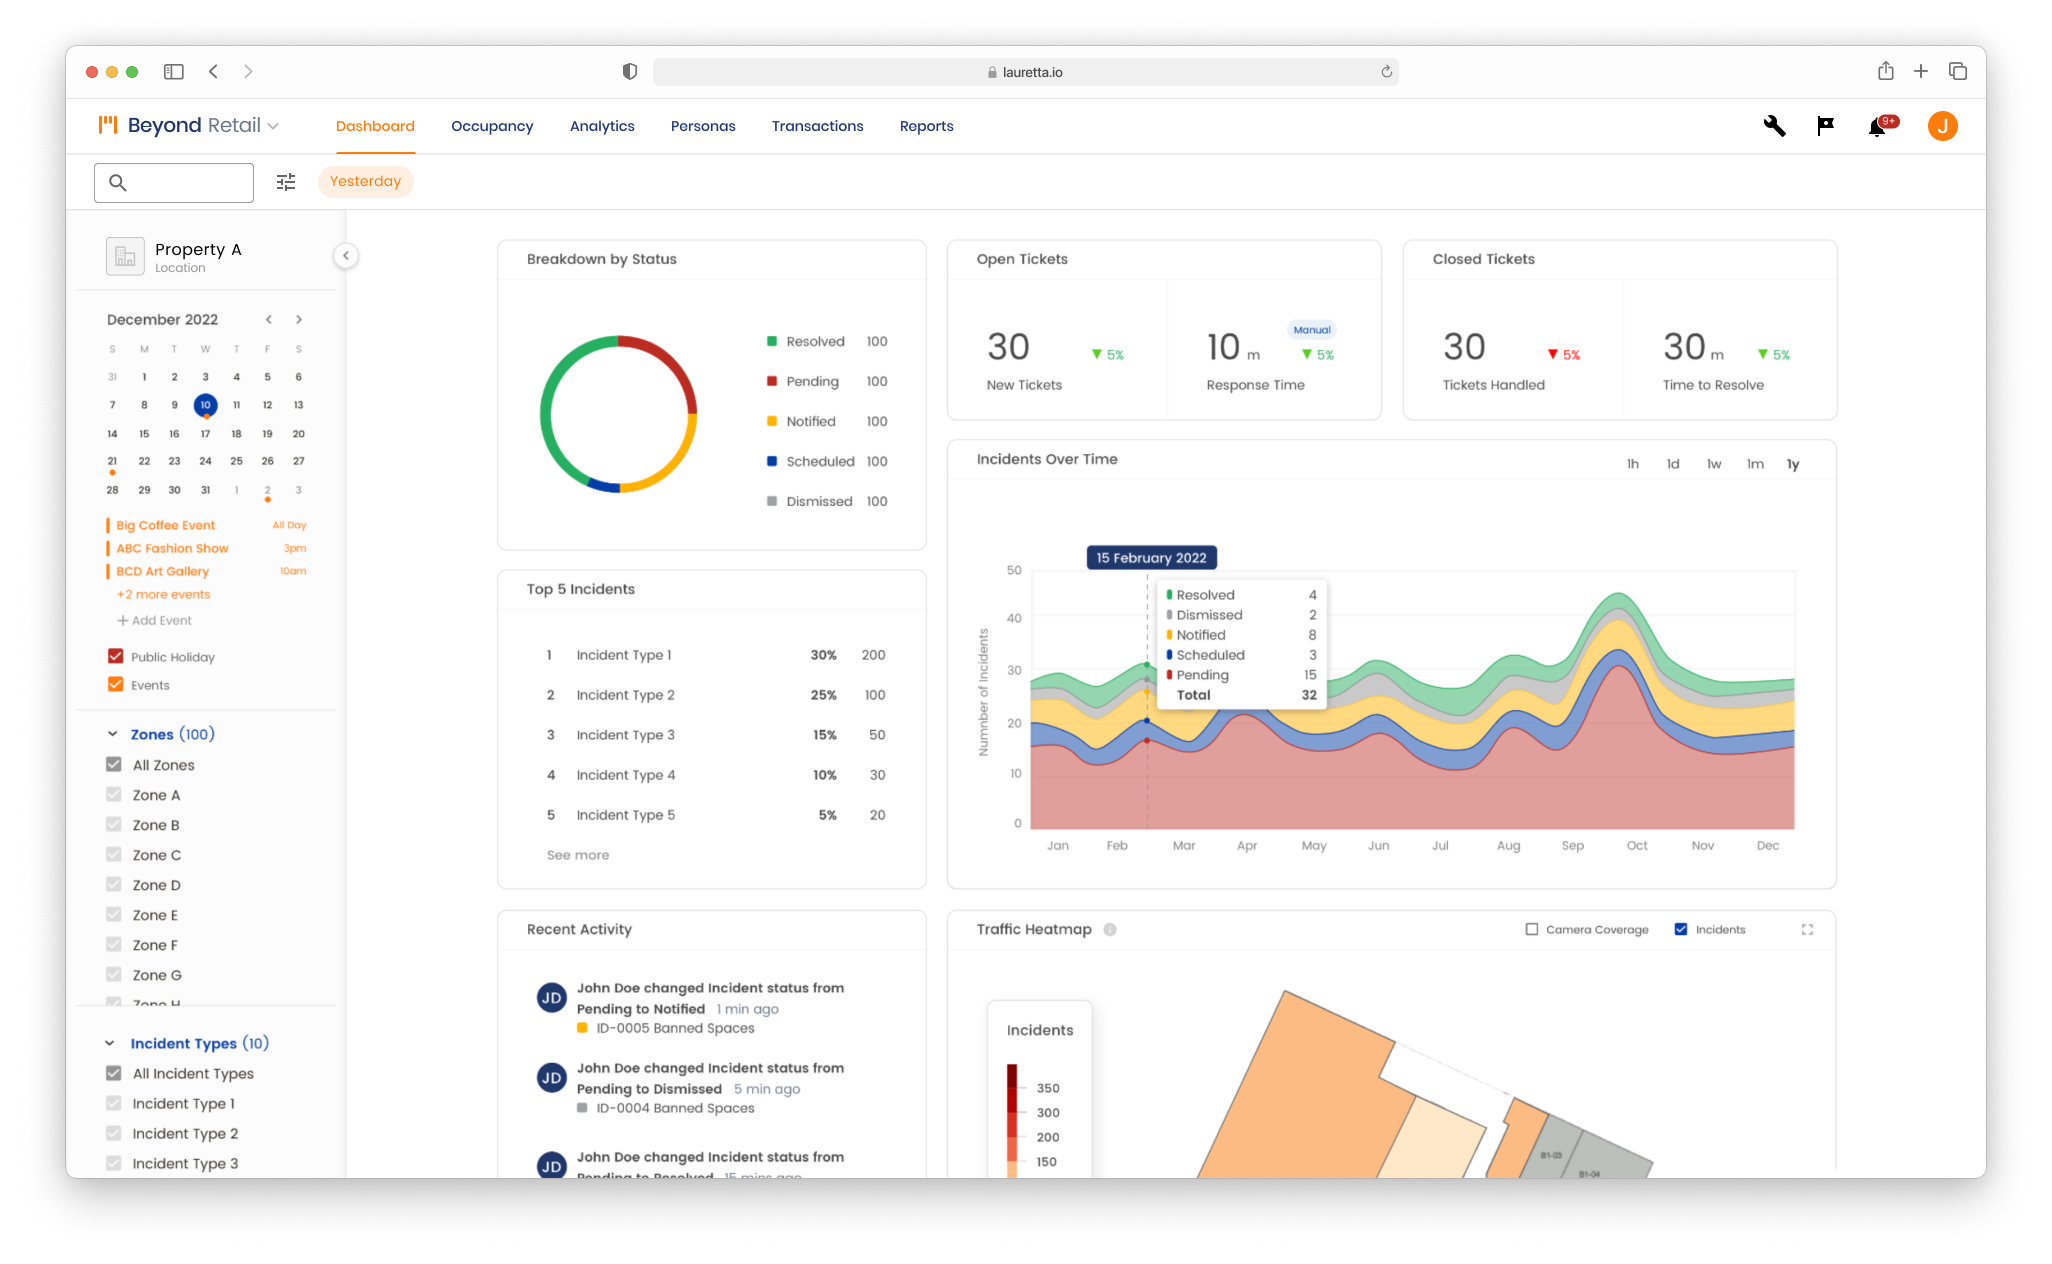Screen dimensions: 2052x1264
Task: Enable the Camera Coverage checkbox
Action: click(x=1532, y=930)
